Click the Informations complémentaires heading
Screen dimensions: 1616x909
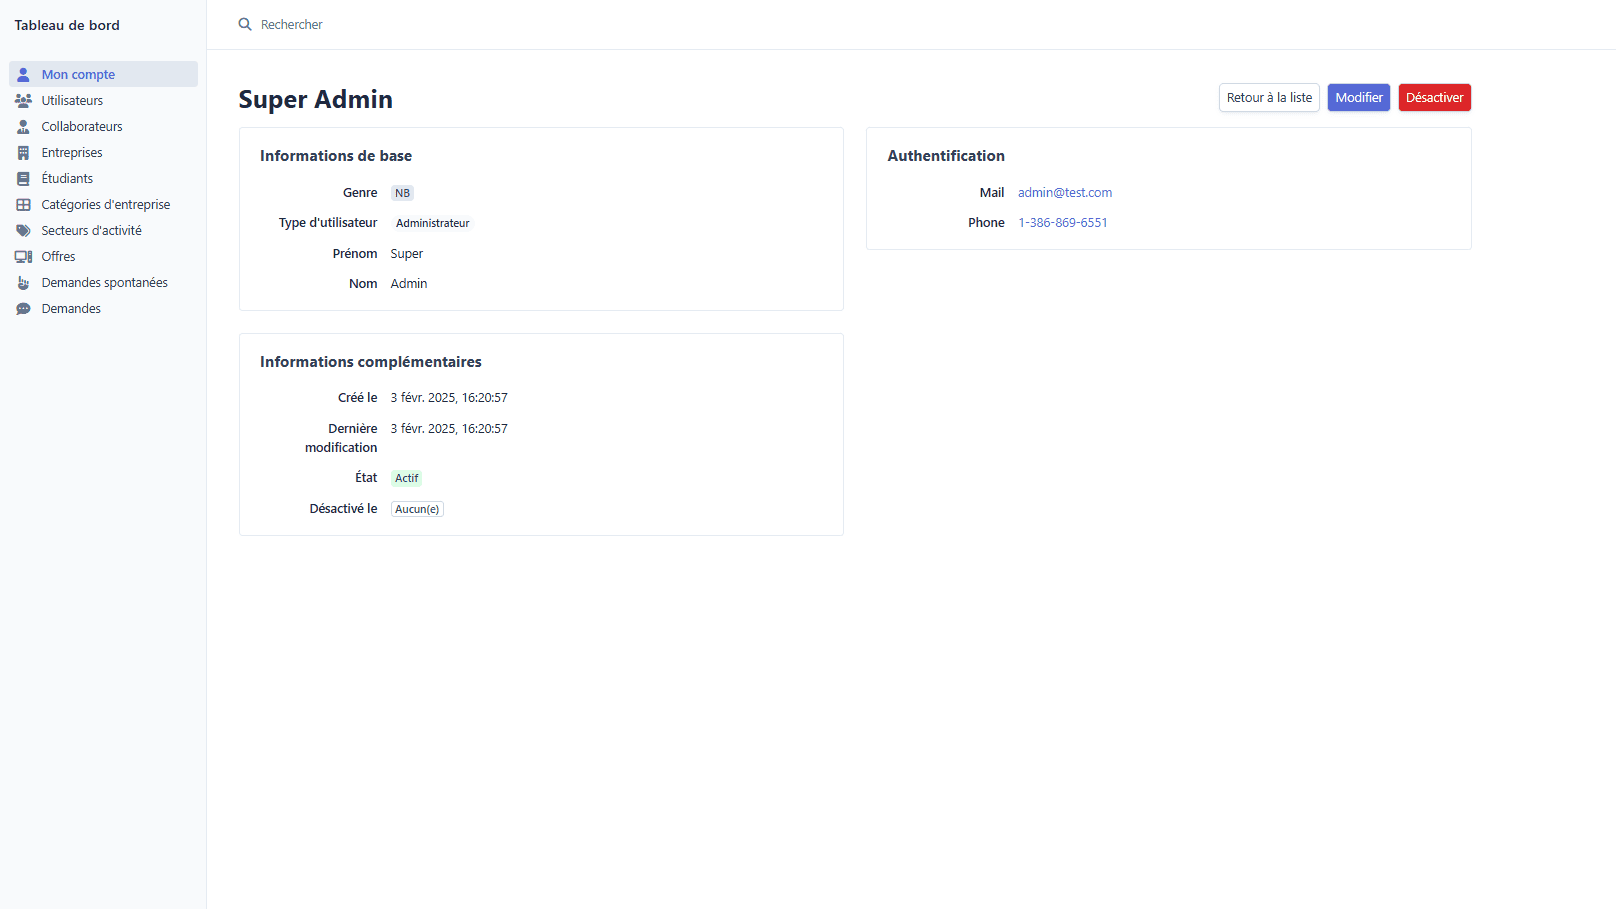[371, 362]
